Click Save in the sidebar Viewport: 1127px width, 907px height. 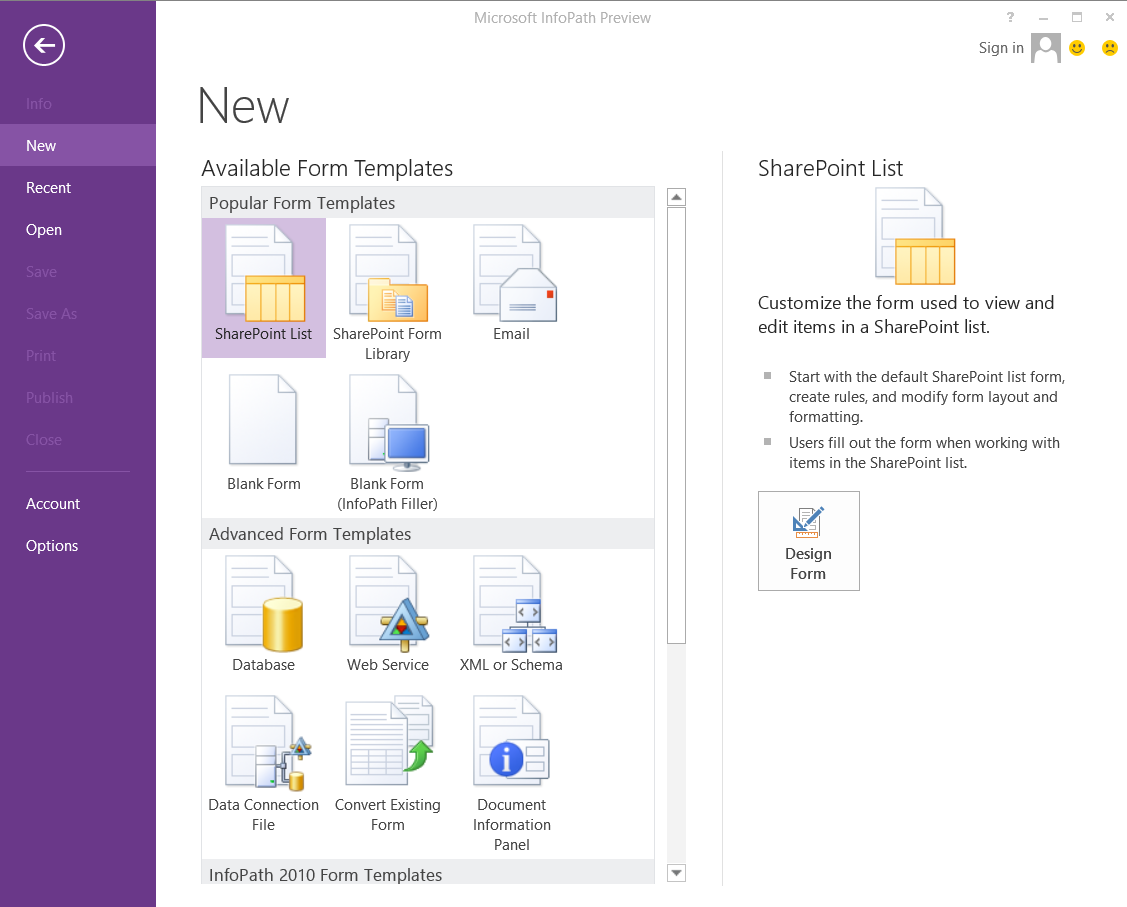tap(78, 272)
